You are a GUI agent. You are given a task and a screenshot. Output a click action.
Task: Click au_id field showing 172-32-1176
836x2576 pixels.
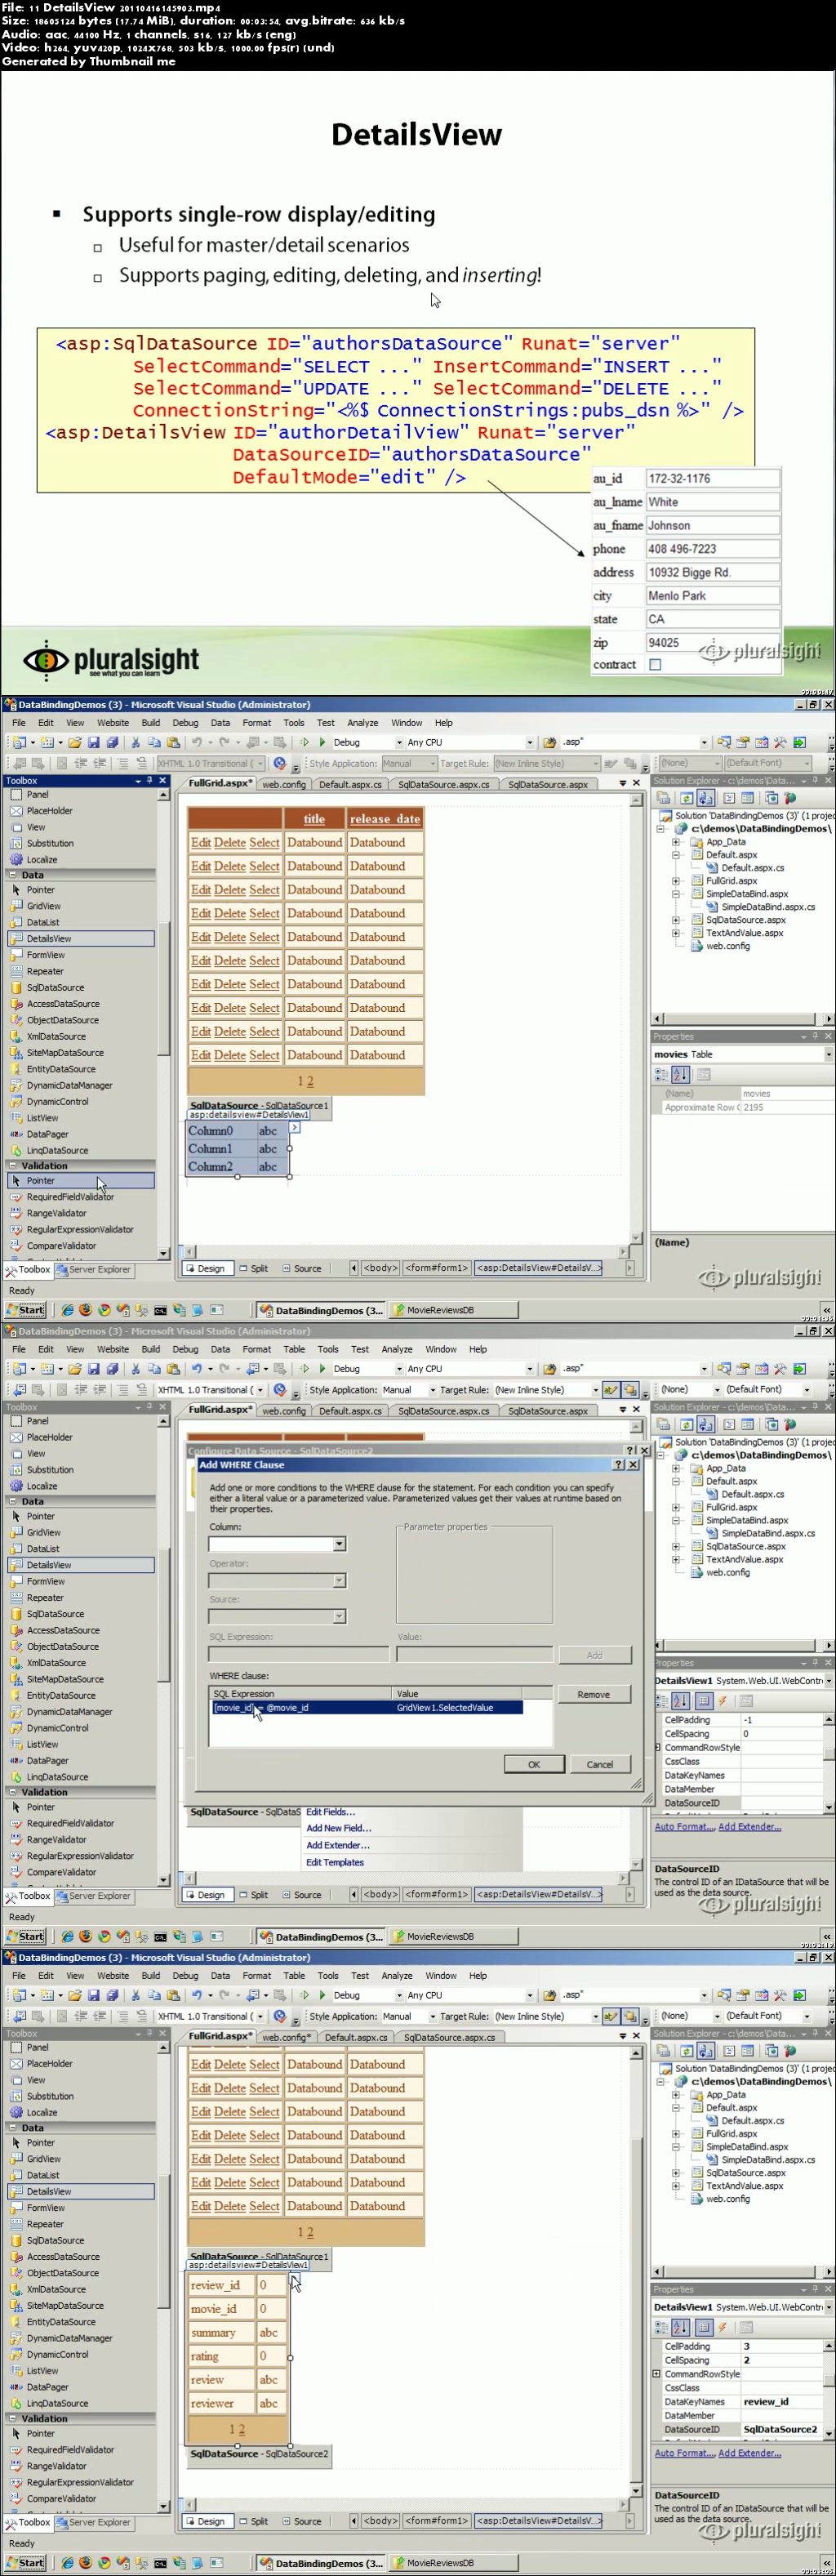point(711,478)
